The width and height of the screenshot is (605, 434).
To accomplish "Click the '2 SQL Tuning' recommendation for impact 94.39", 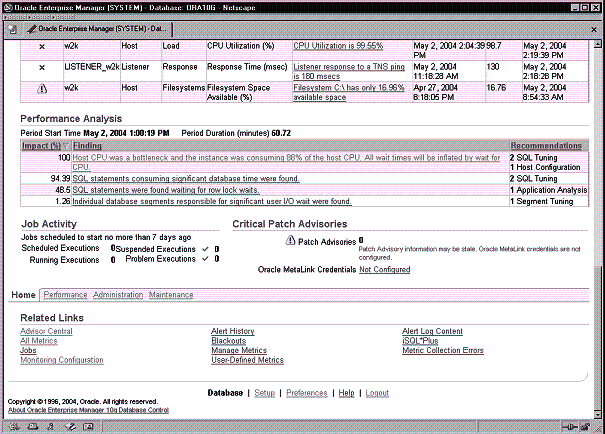I will coord(534,179).
